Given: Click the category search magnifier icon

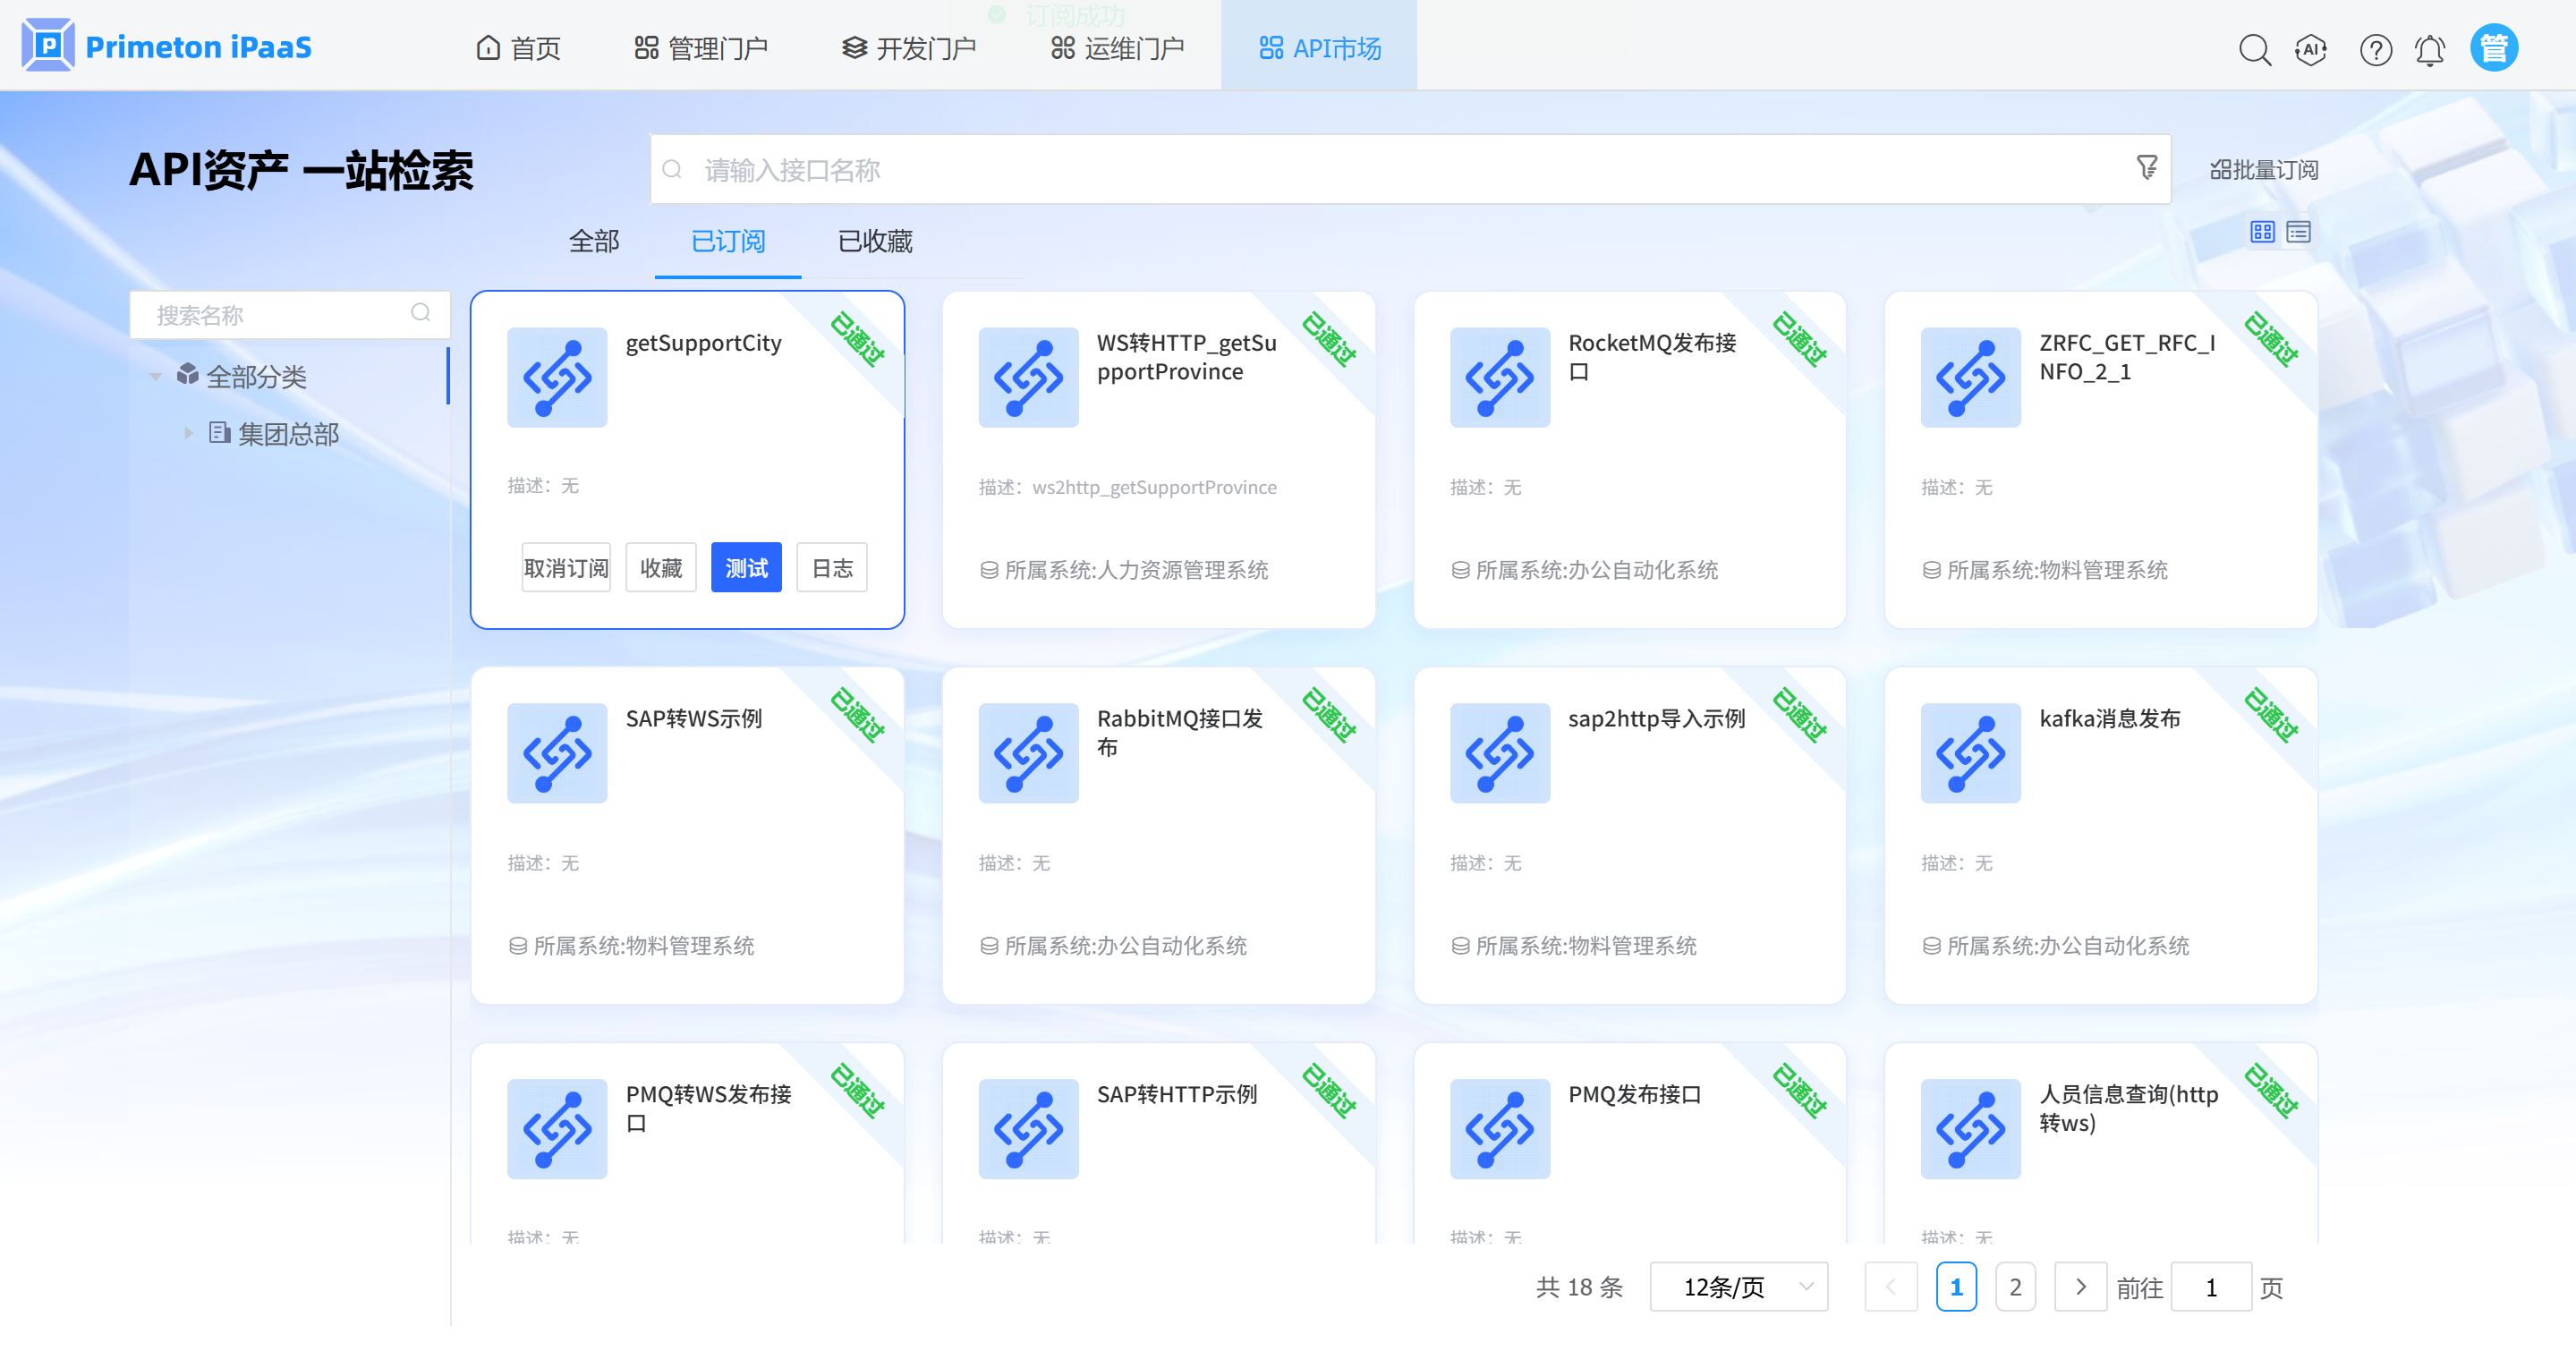Looking at the screenshot, I should pos(421,313).
